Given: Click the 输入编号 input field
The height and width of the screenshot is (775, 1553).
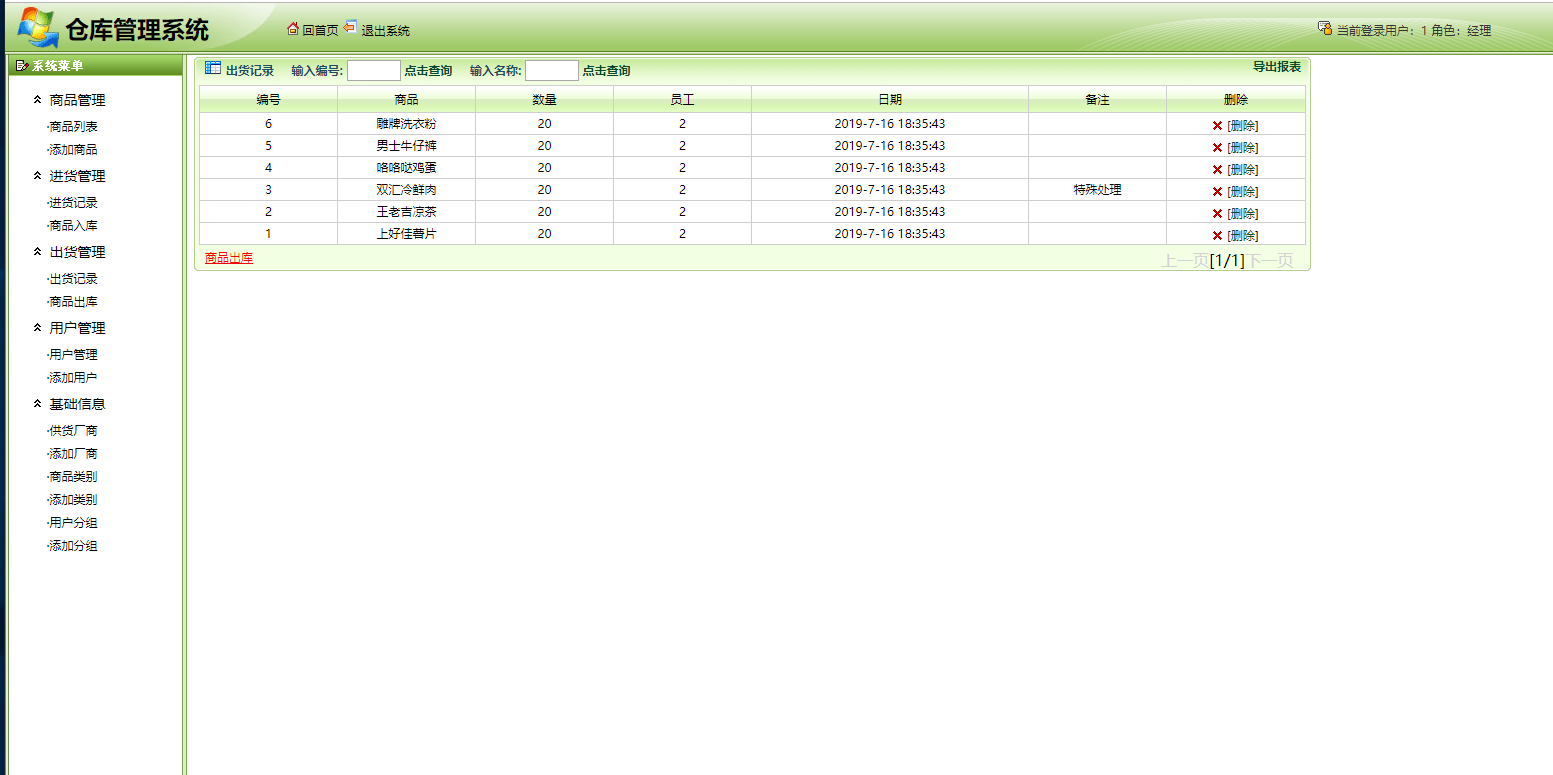Looking at the screenshot, I should pos(374,70).
